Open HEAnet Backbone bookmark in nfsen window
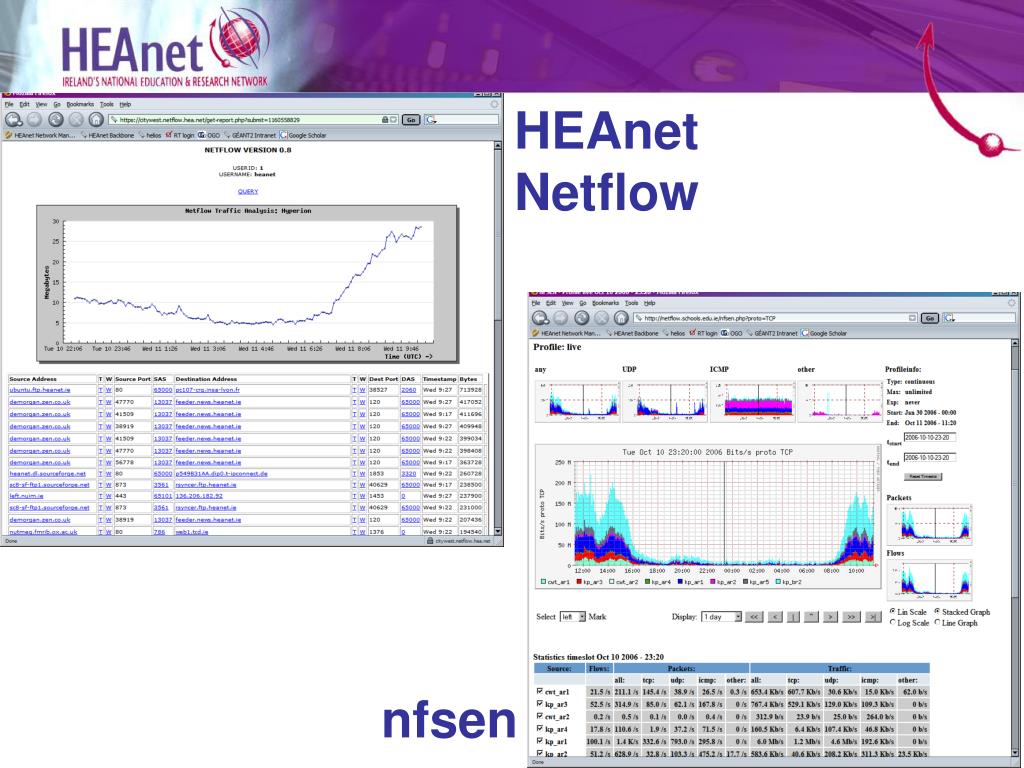Image resolution: width=1024 pixels, height=768 pixels. pyautogui.click(x=632, y=333)
